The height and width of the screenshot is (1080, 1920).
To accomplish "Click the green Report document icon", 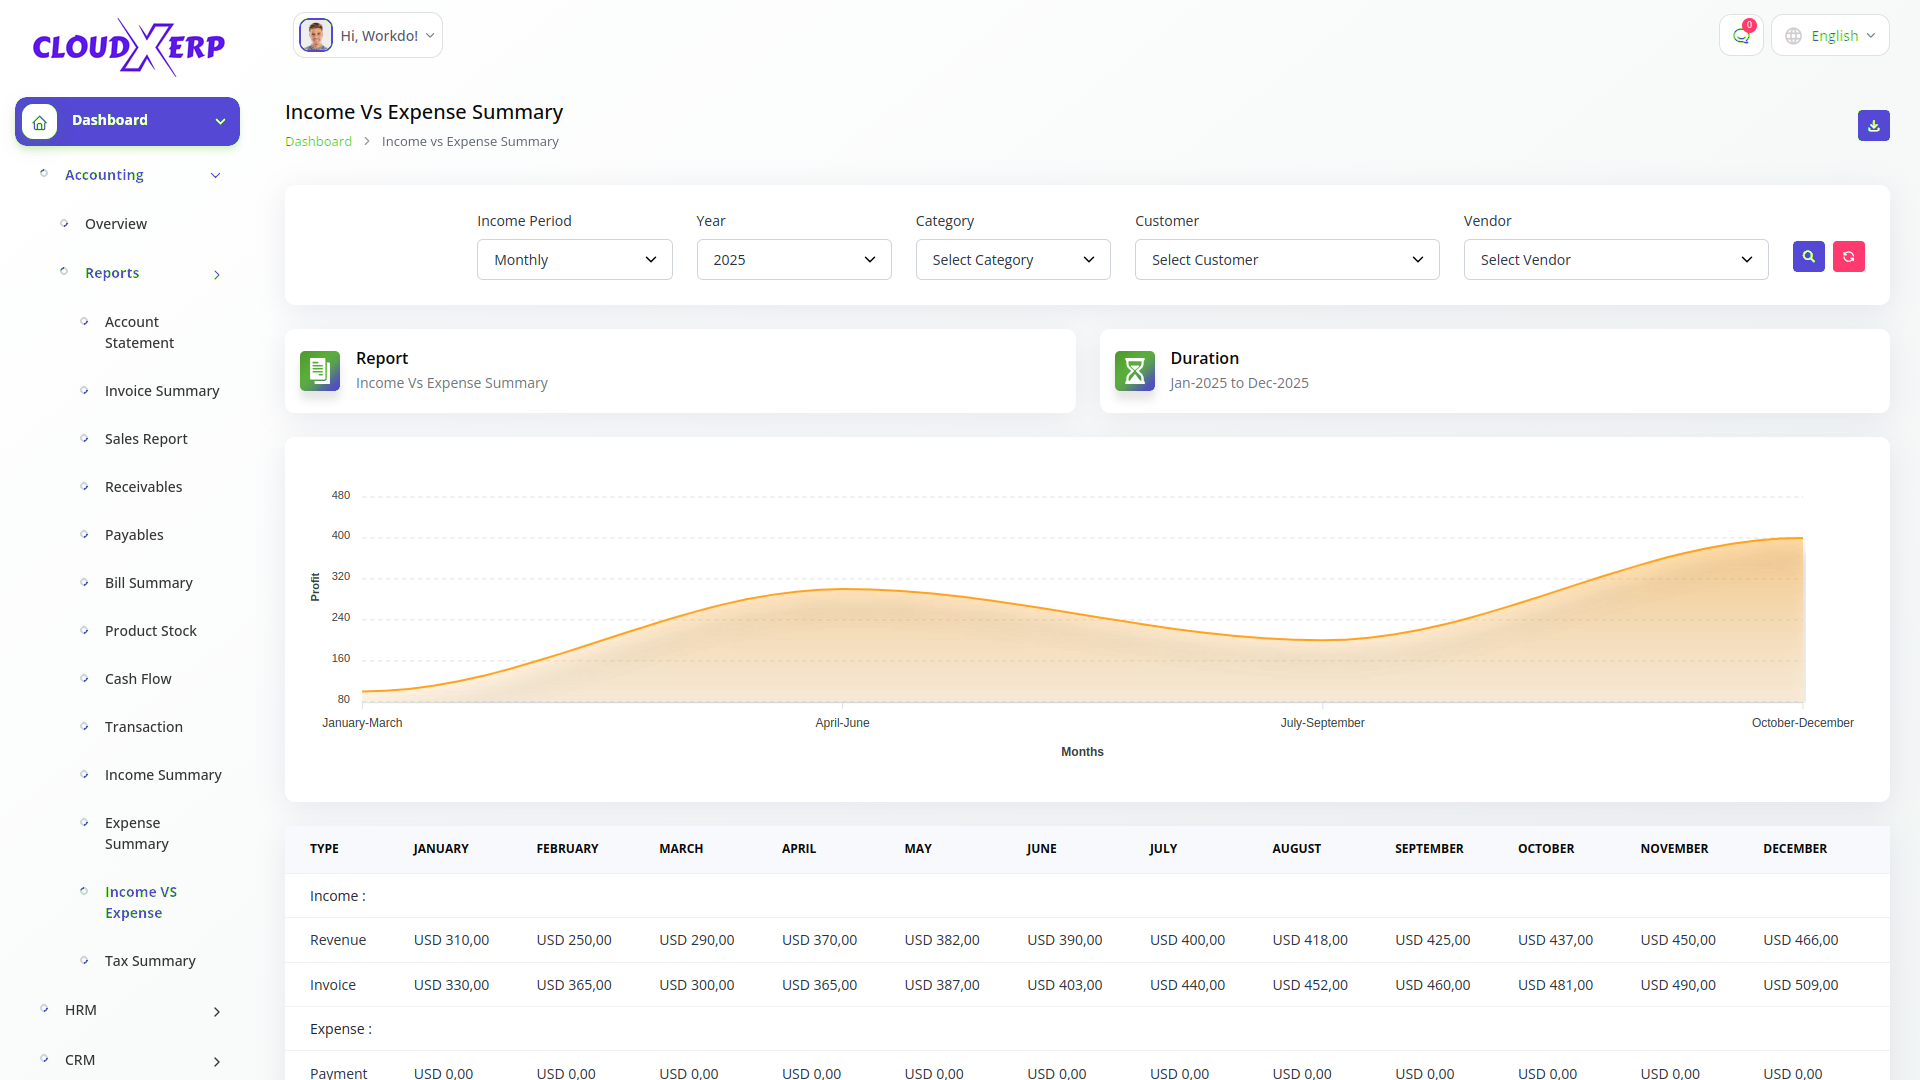I will 320,371.
